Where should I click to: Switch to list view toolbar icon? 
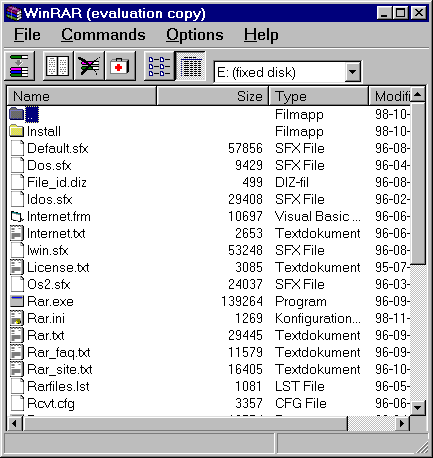coord(159,66)
